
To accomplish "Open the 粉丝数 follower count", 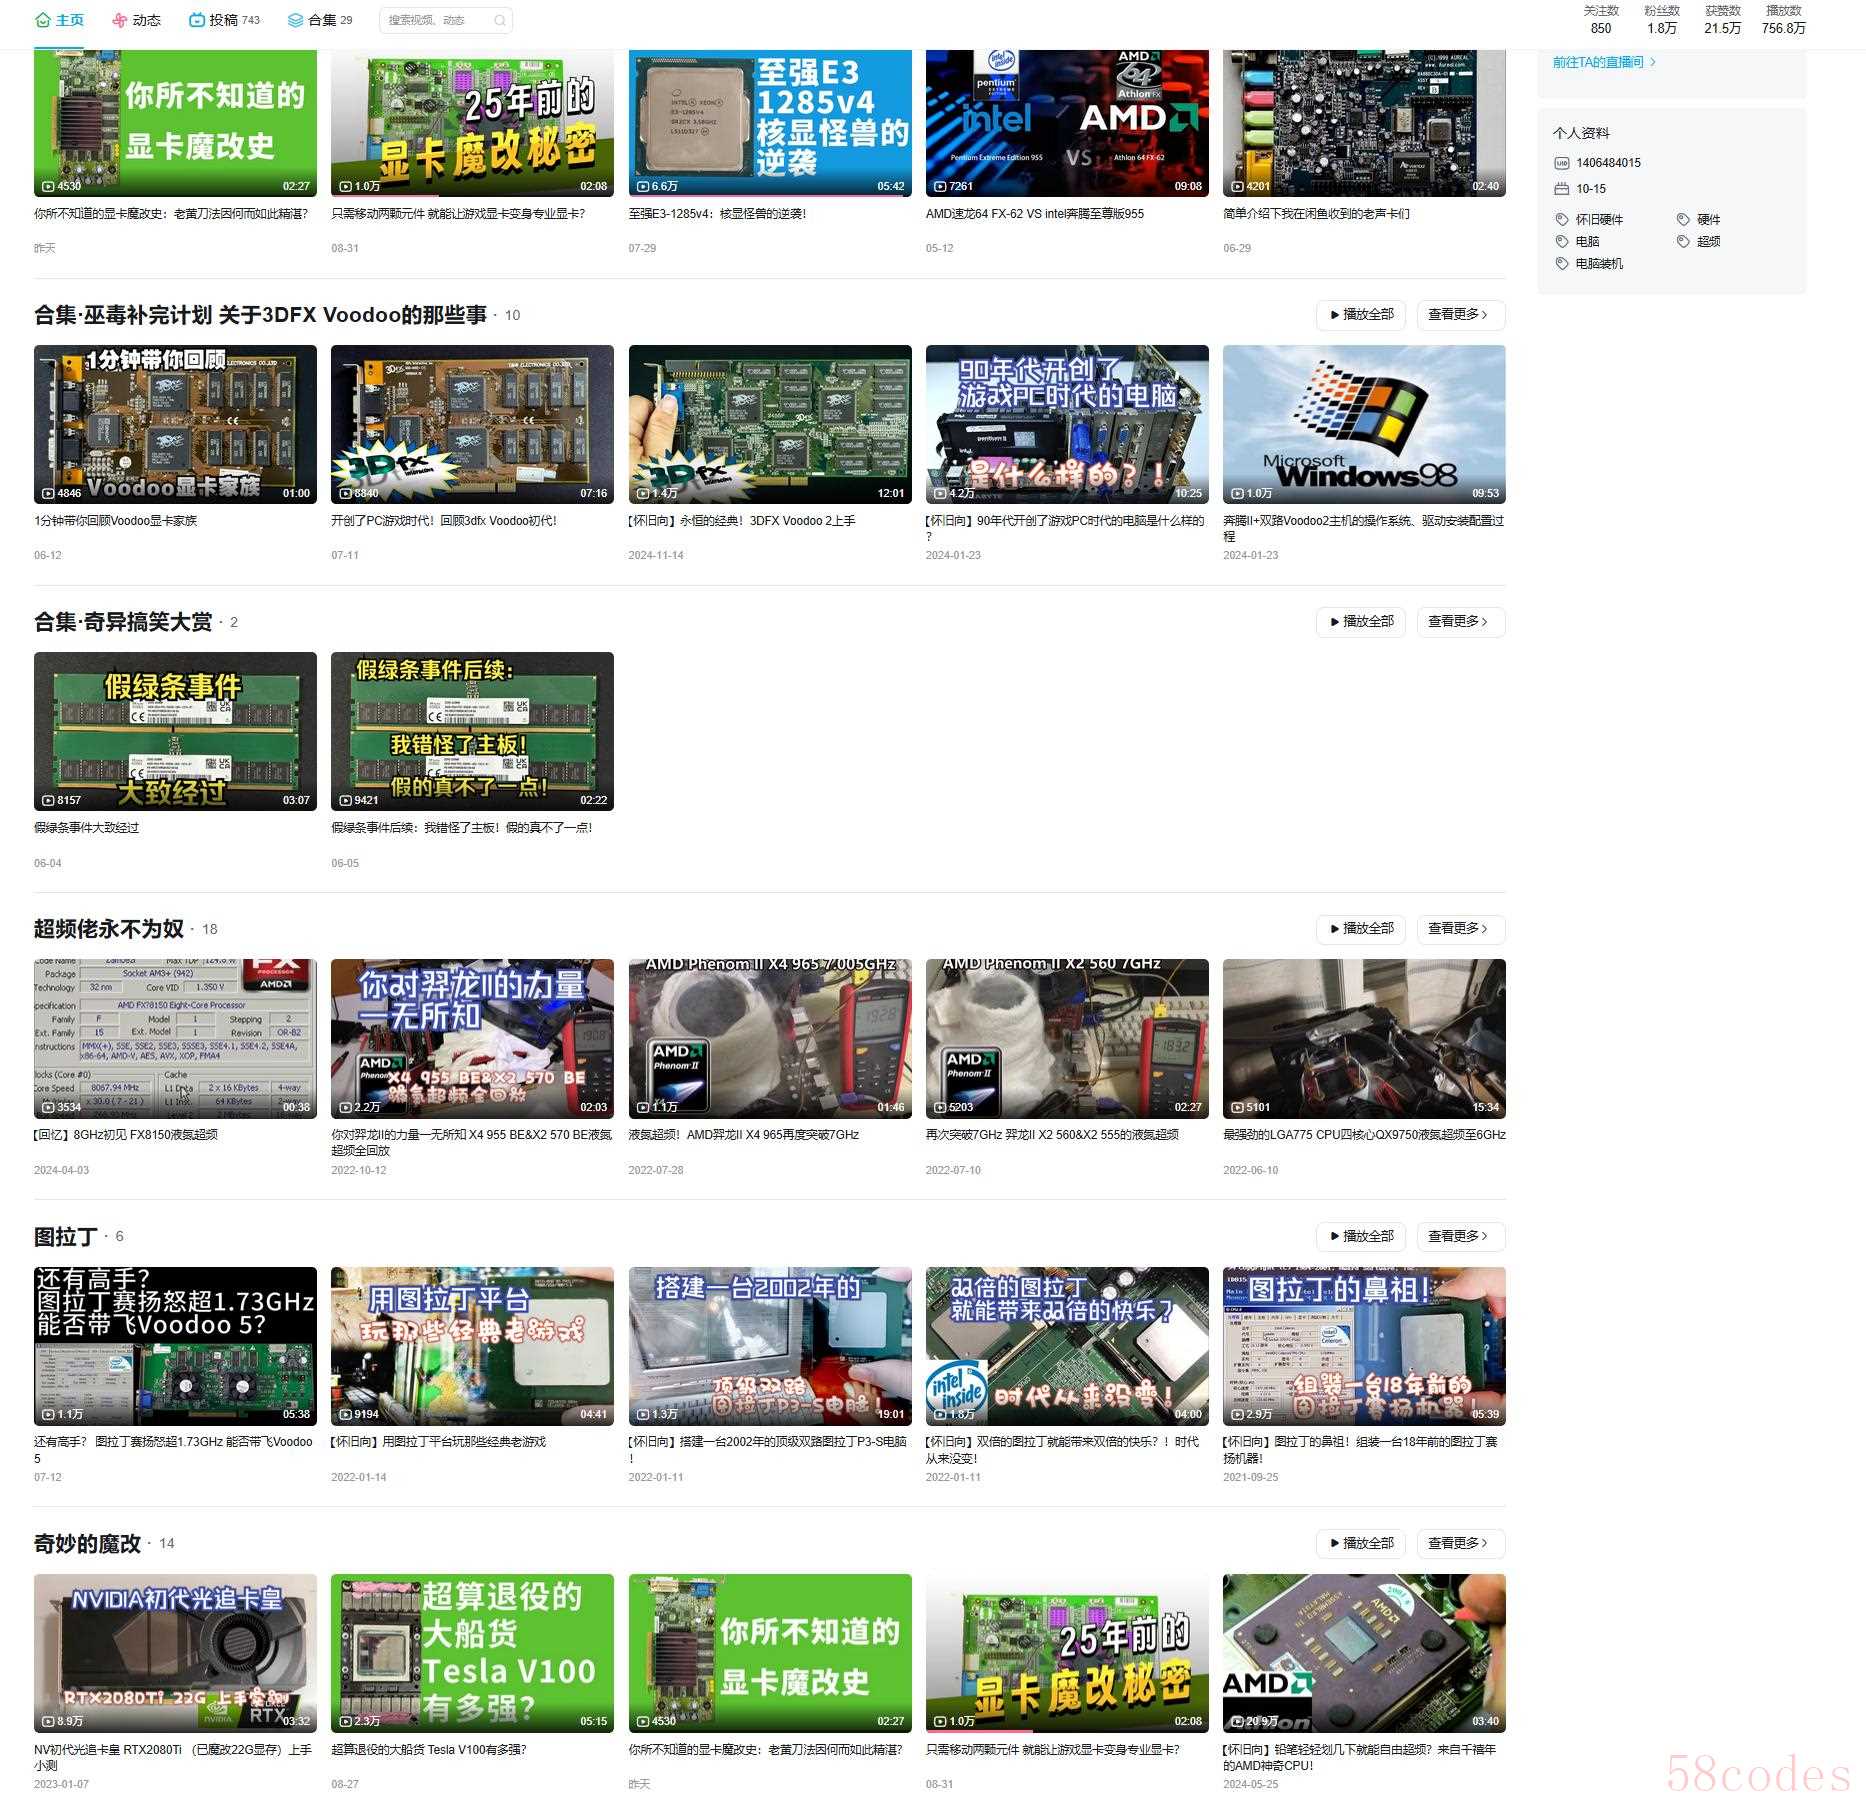I will pyautogui.click(x=1661, y=20).
